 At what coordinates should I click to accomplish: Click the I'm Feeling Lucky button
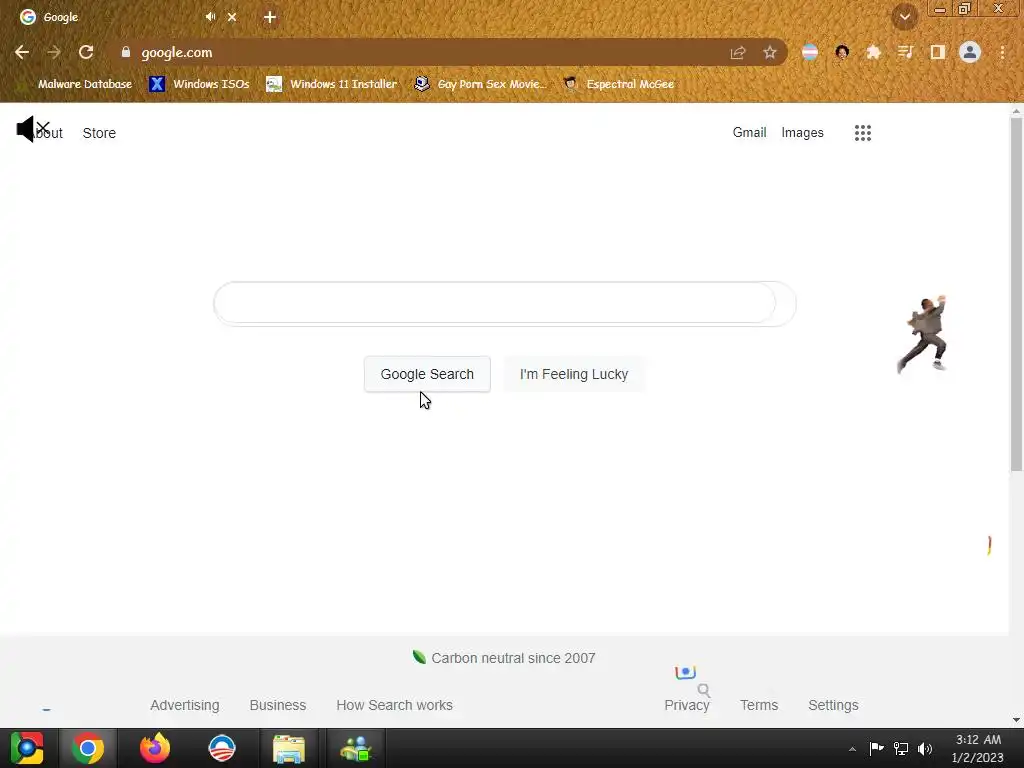tap(574, 374)
